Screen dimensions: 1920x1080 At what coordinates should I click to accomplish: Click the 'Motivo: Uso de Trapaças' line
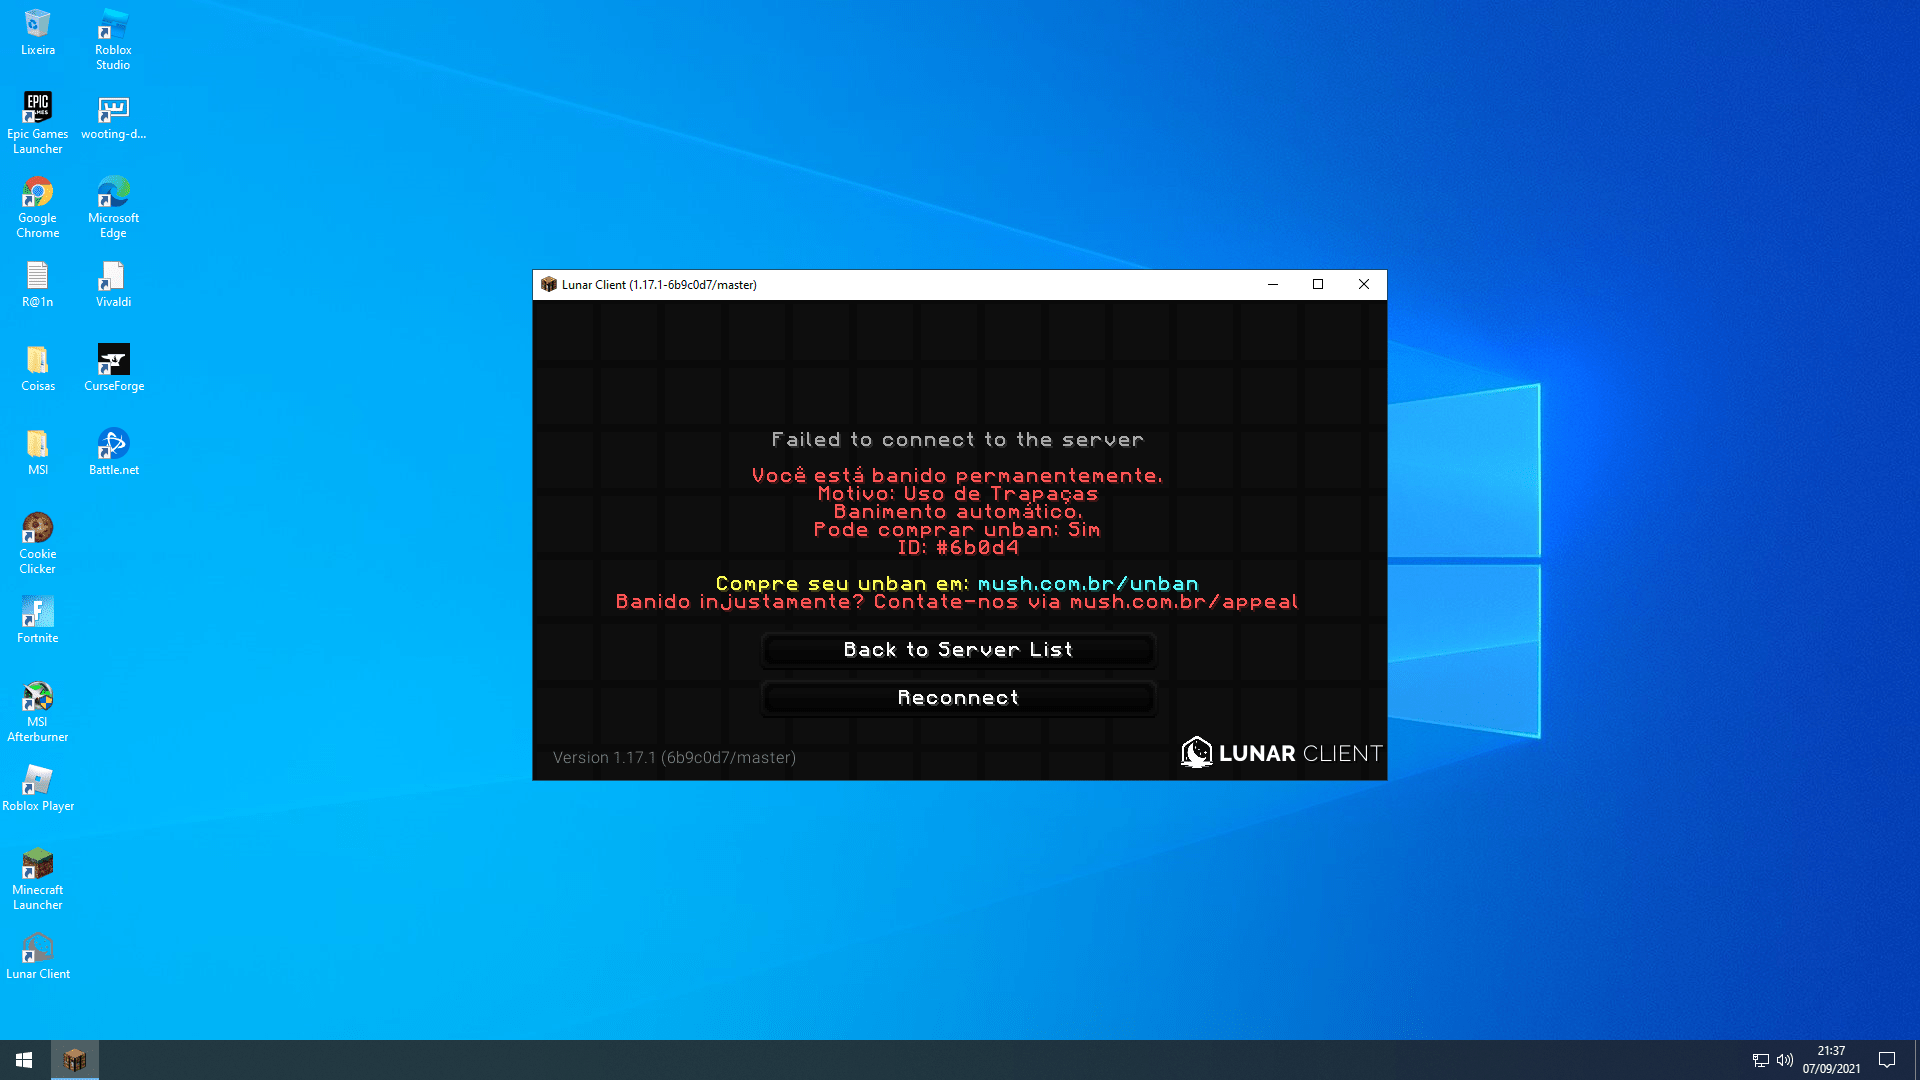pyautogui.click(x=958, y=494)
